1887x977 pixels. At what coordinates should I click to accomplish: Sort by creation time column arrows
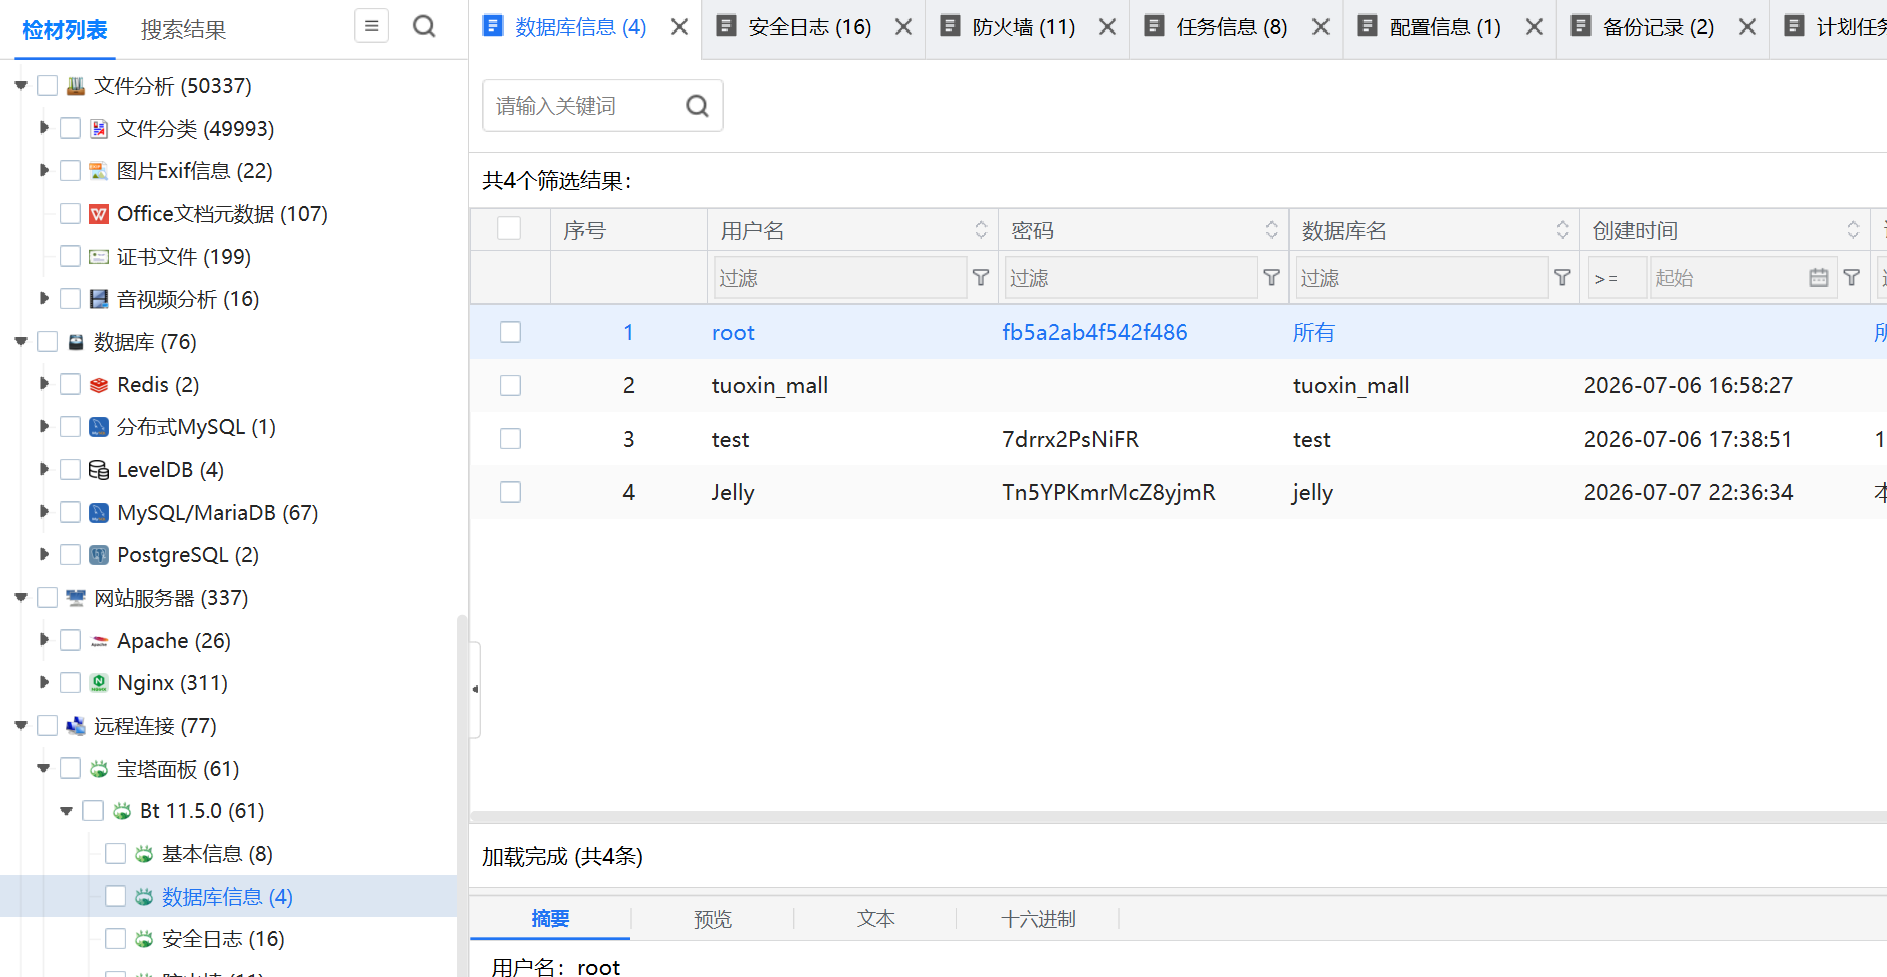(1853, 230)
